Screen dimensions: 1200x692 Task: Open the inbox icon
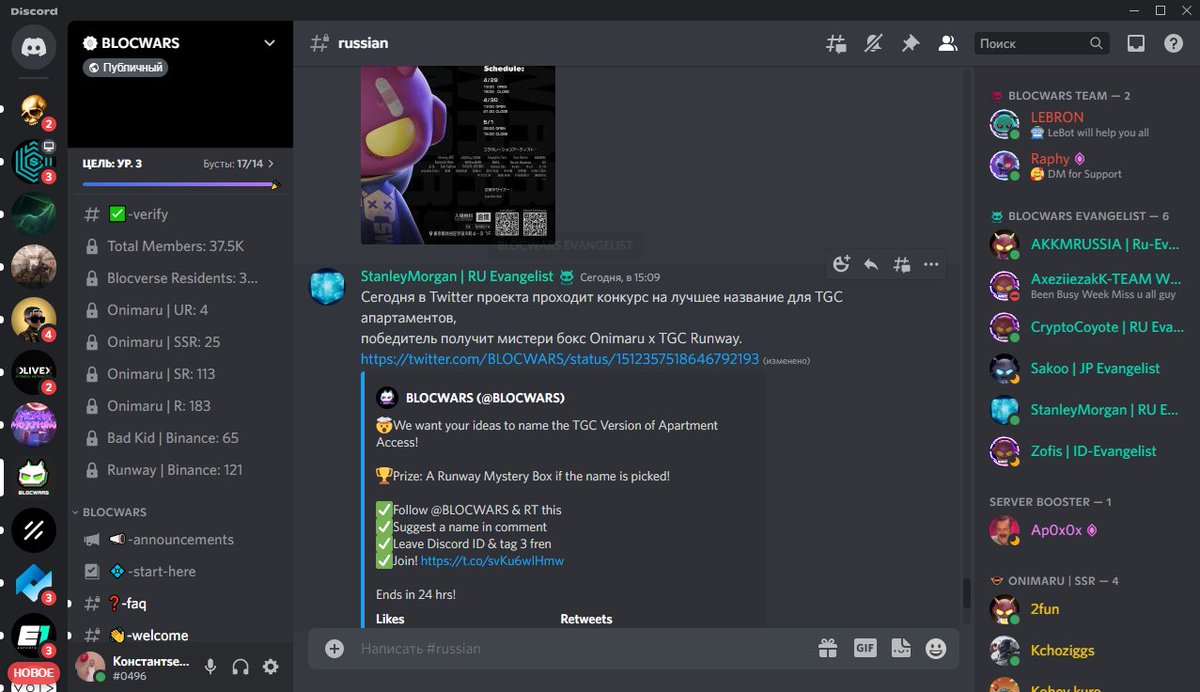[x=1136, y=43]
